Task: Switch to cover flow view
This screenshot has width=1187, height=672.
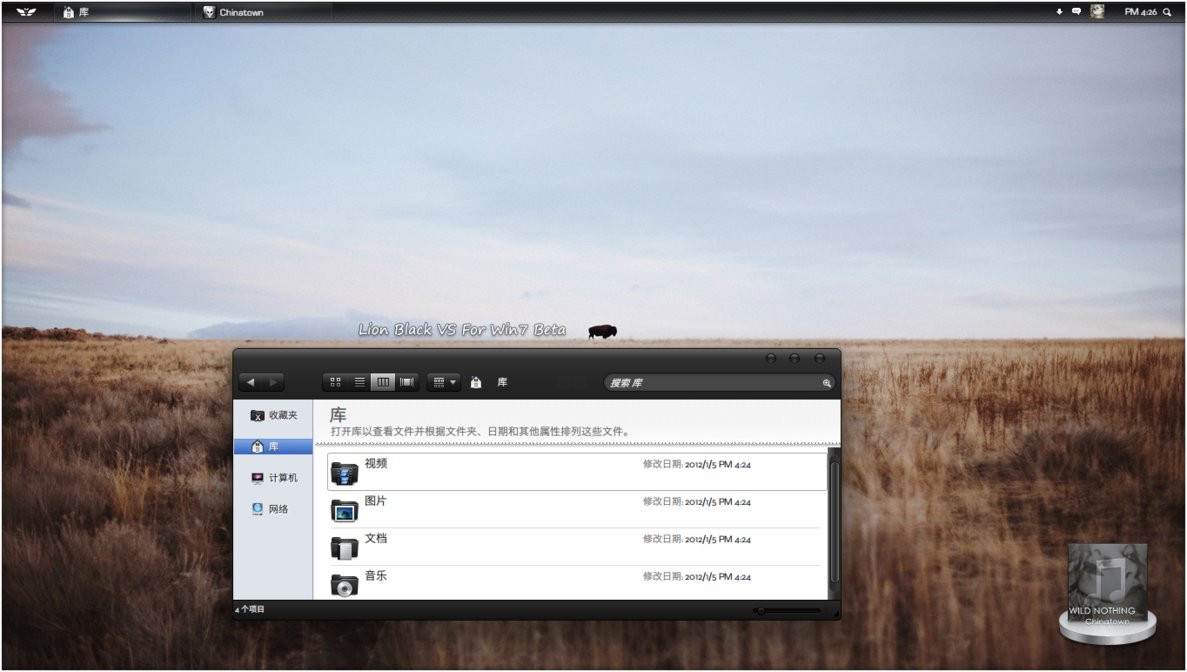Action: point(407,382)
